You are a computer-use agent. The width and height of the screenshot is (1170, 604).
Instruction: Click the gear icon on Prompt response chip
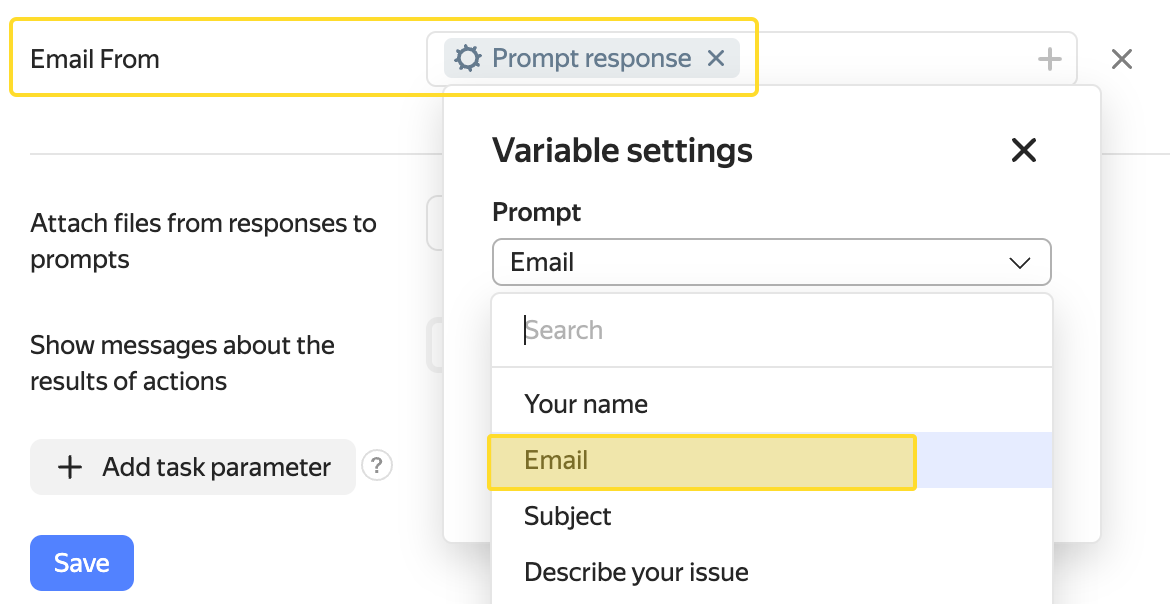tap(467, 59)
